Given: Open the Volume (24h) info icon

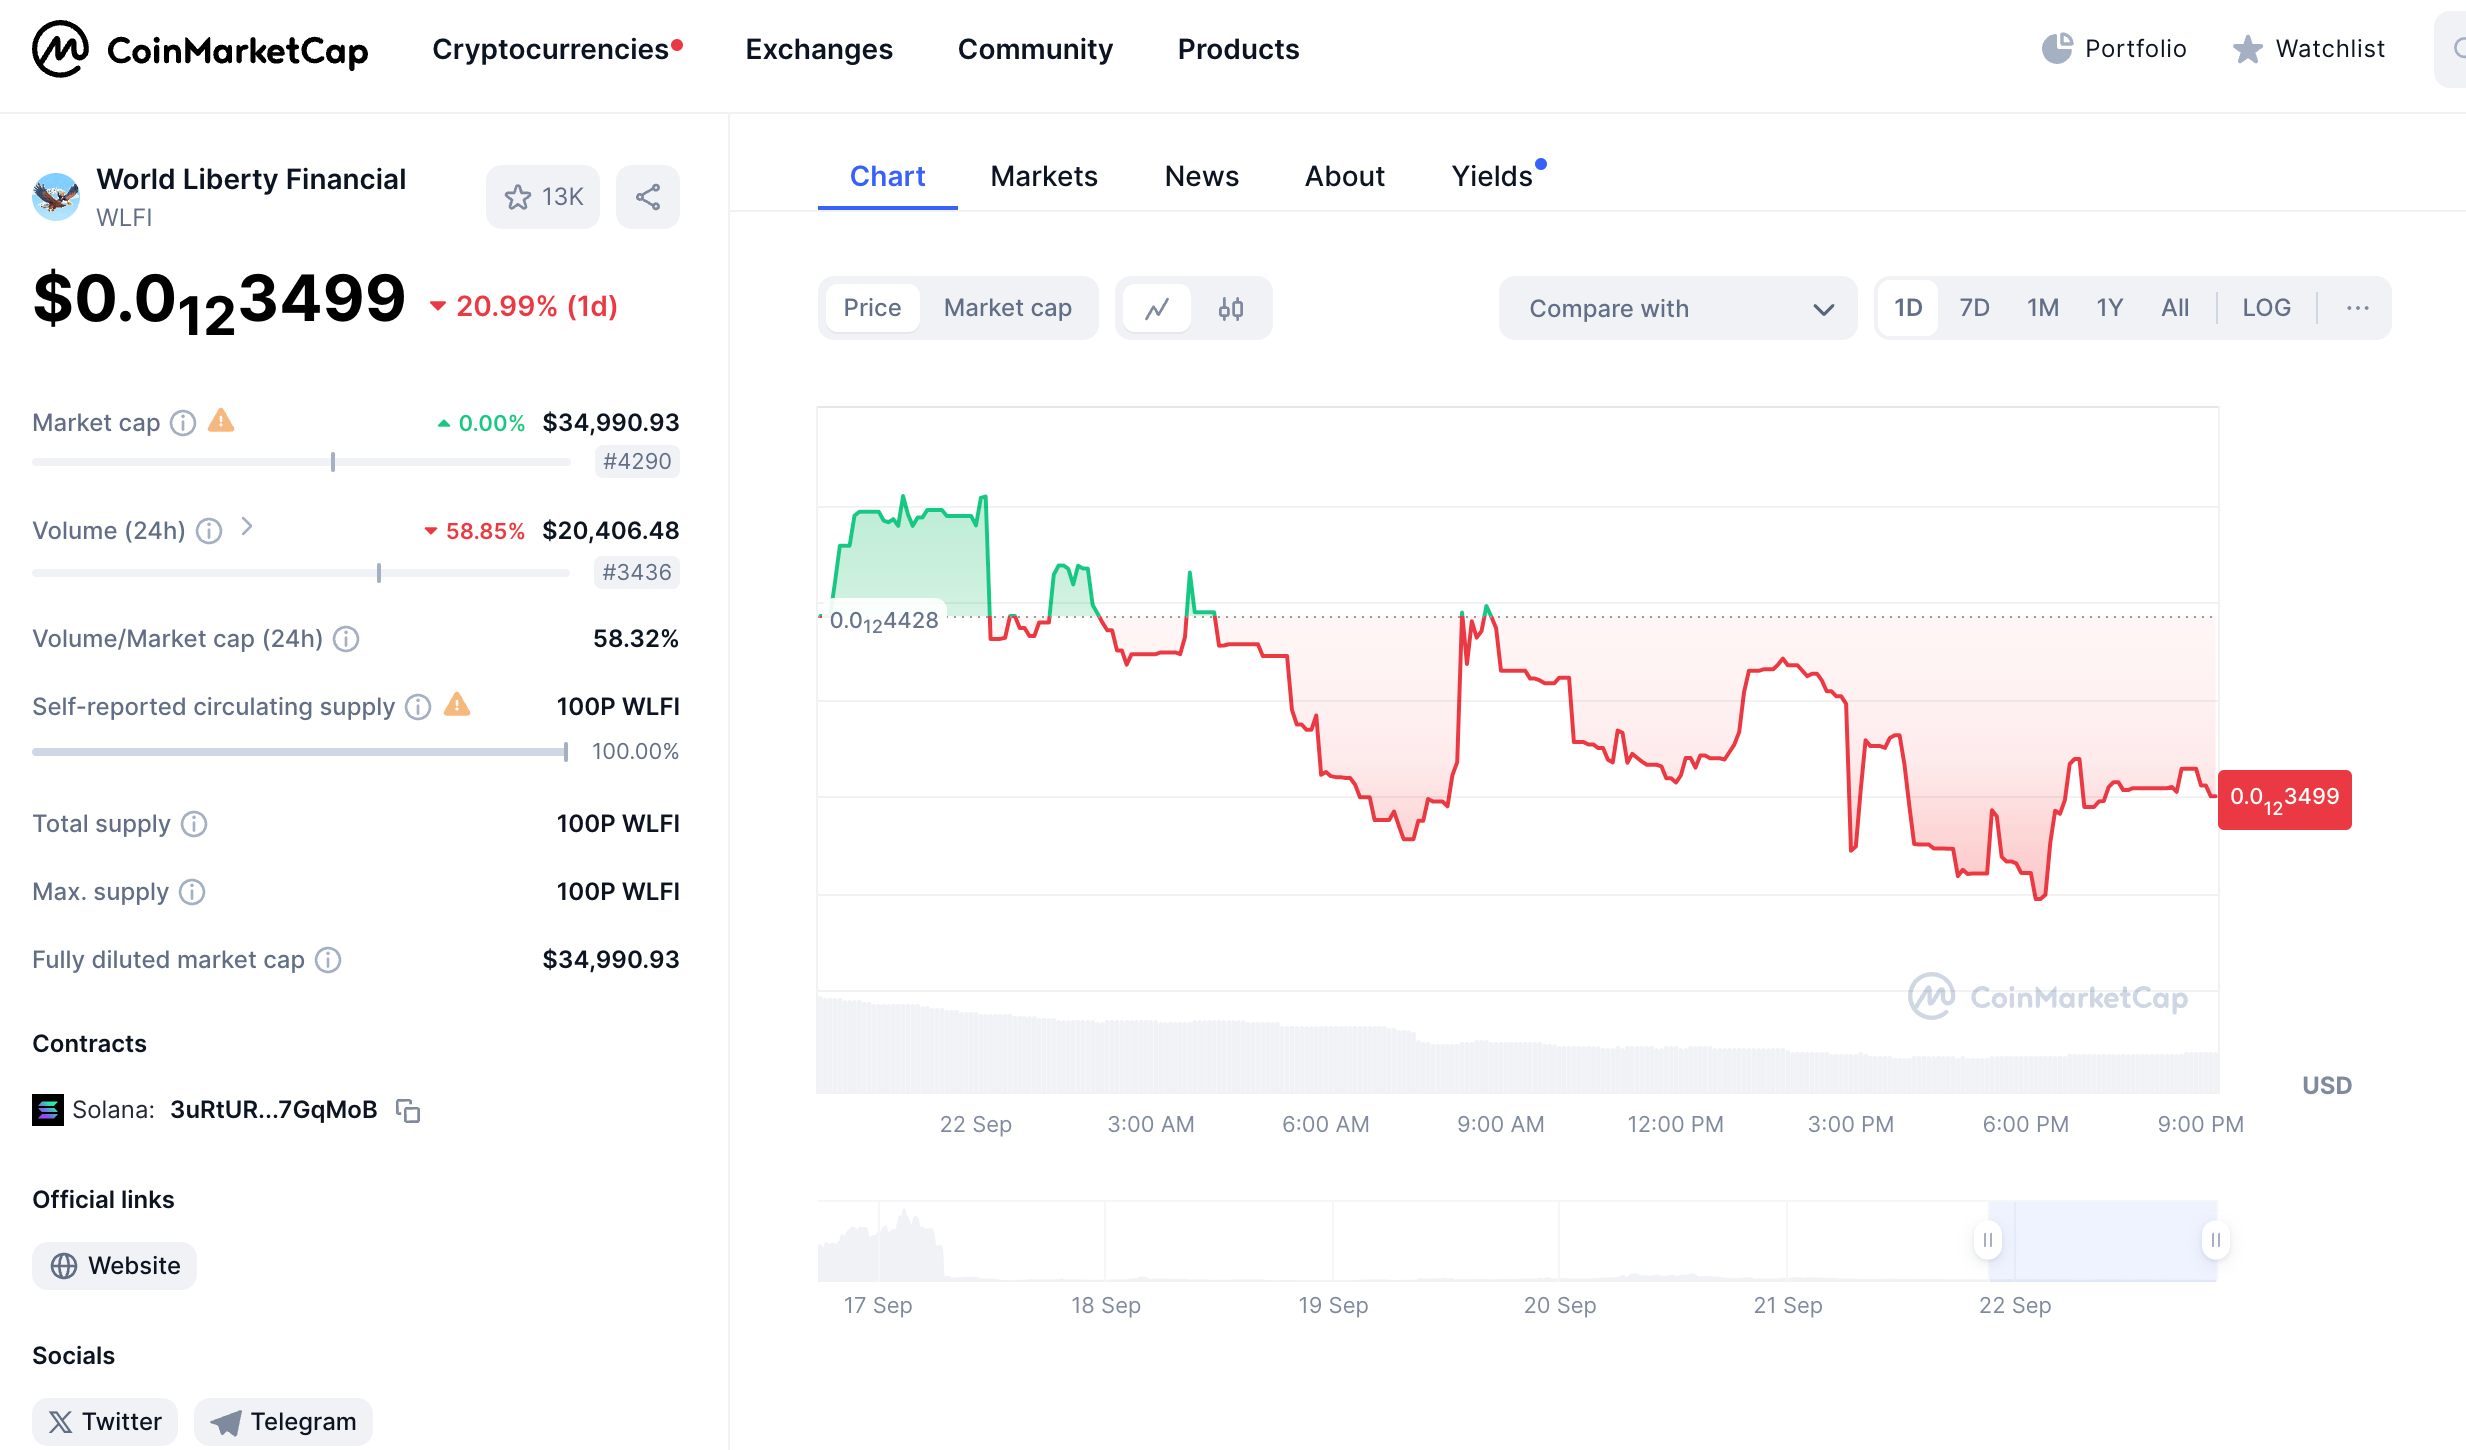Looking at the screenshot, I should (209, 531).
